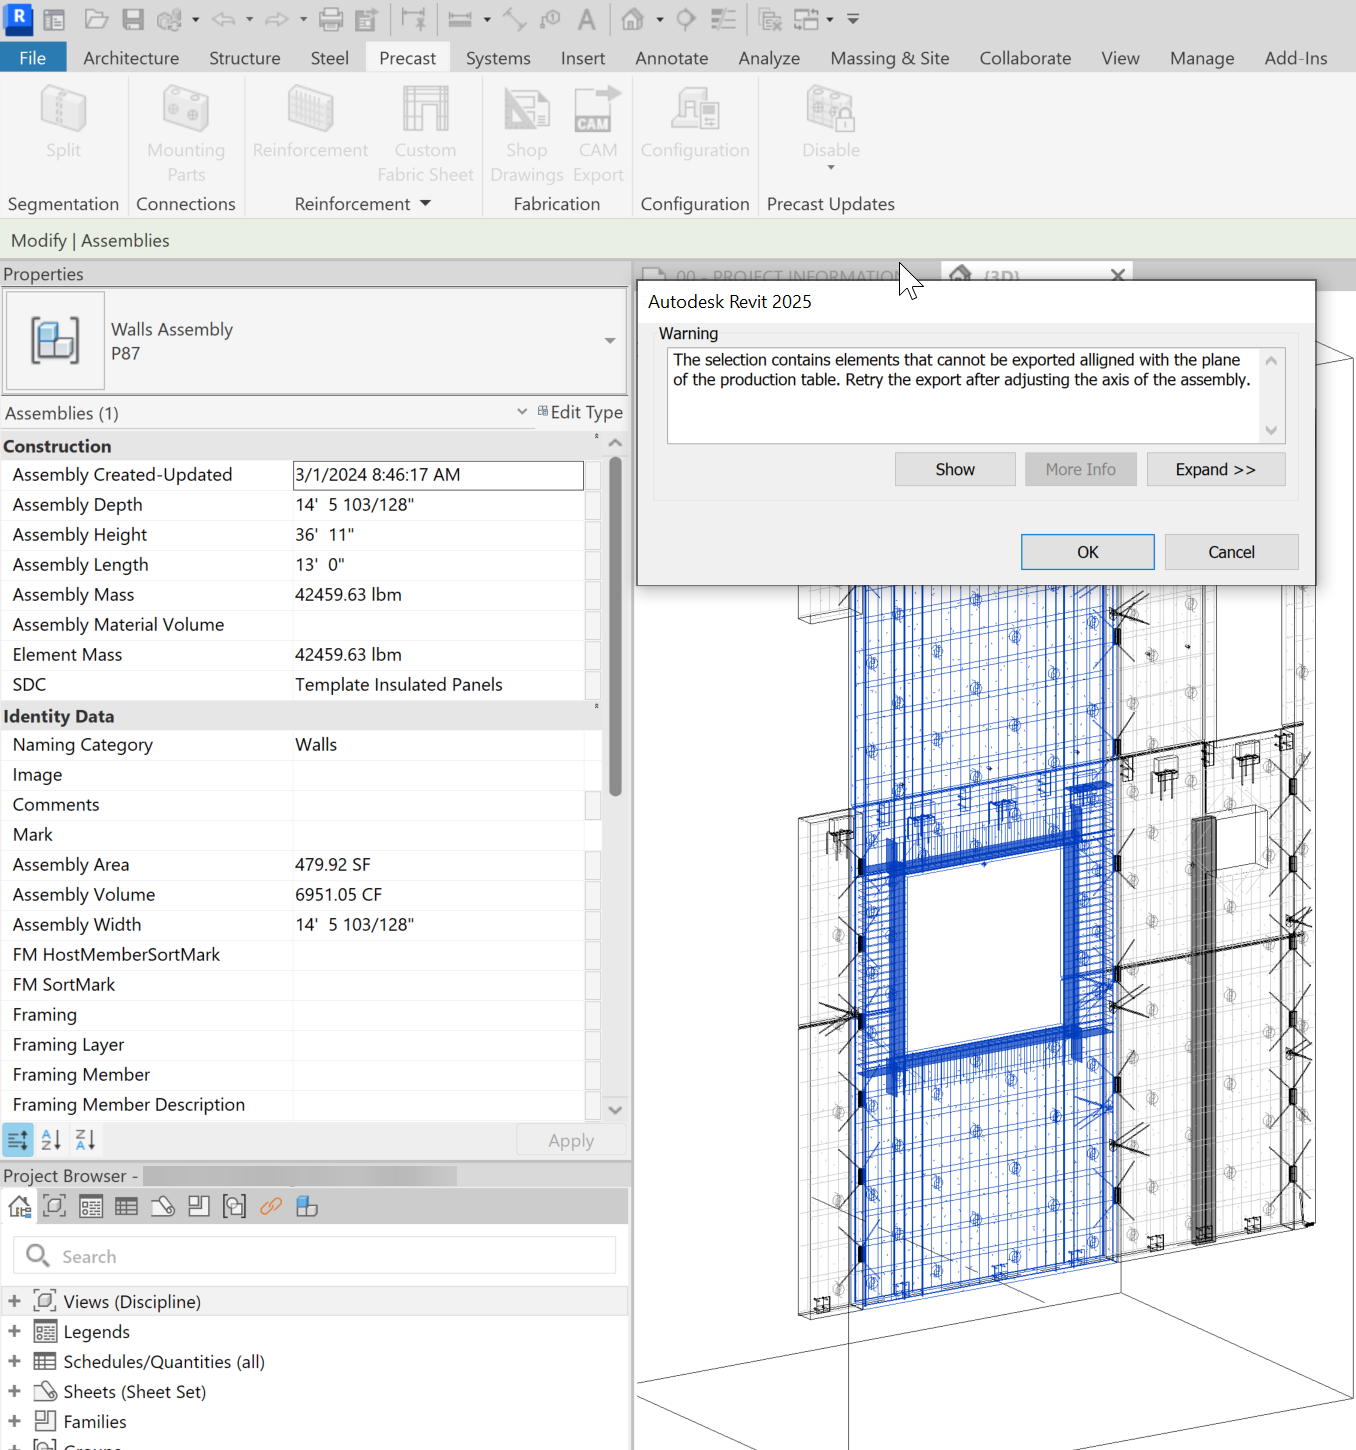
Task: Toggle sort properties descending Z to A
Action: click(x=84, y=1139)
